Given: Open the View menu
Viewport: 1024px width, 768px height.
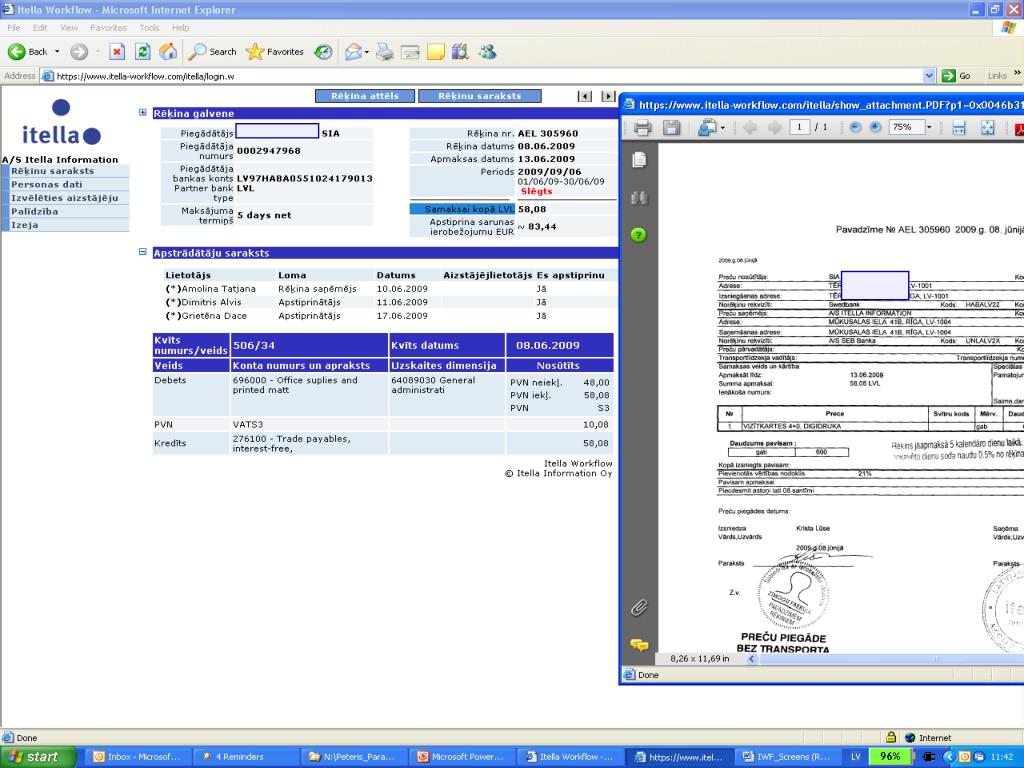Looking at the screenshot, I should click(x=69, y=27).
